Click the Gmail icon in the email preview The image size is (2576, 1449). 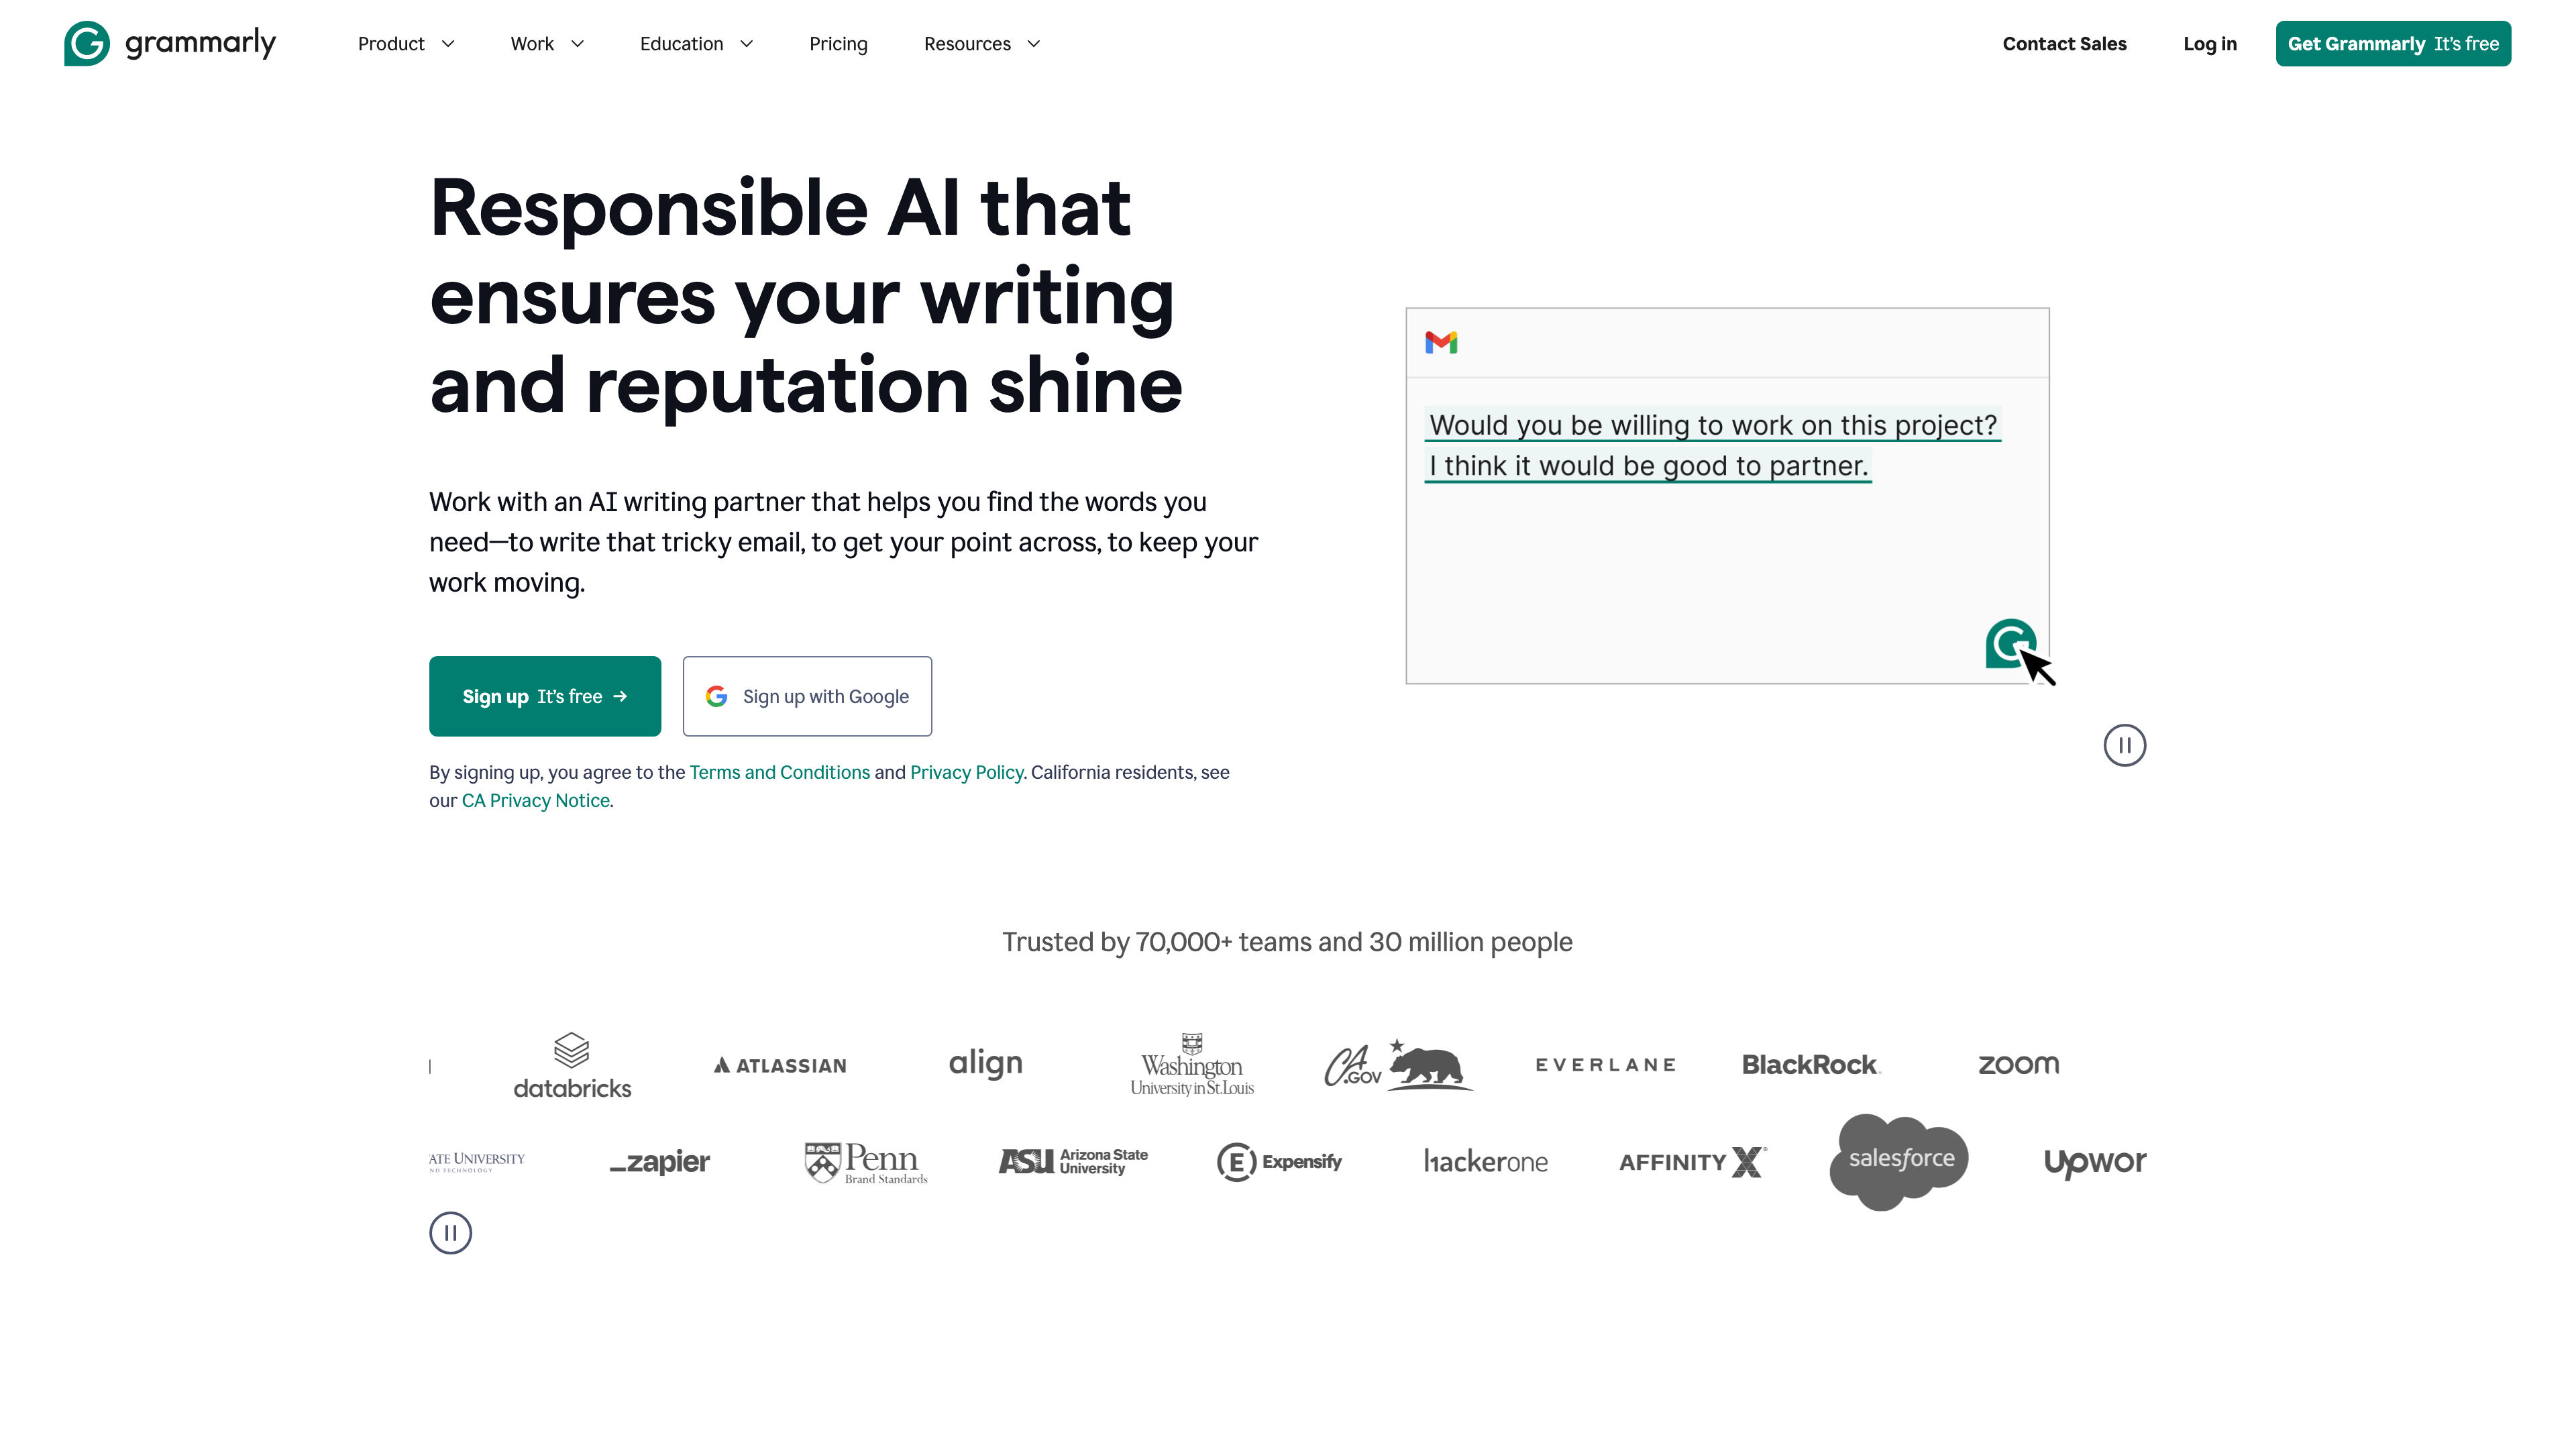click(1440, 341)
